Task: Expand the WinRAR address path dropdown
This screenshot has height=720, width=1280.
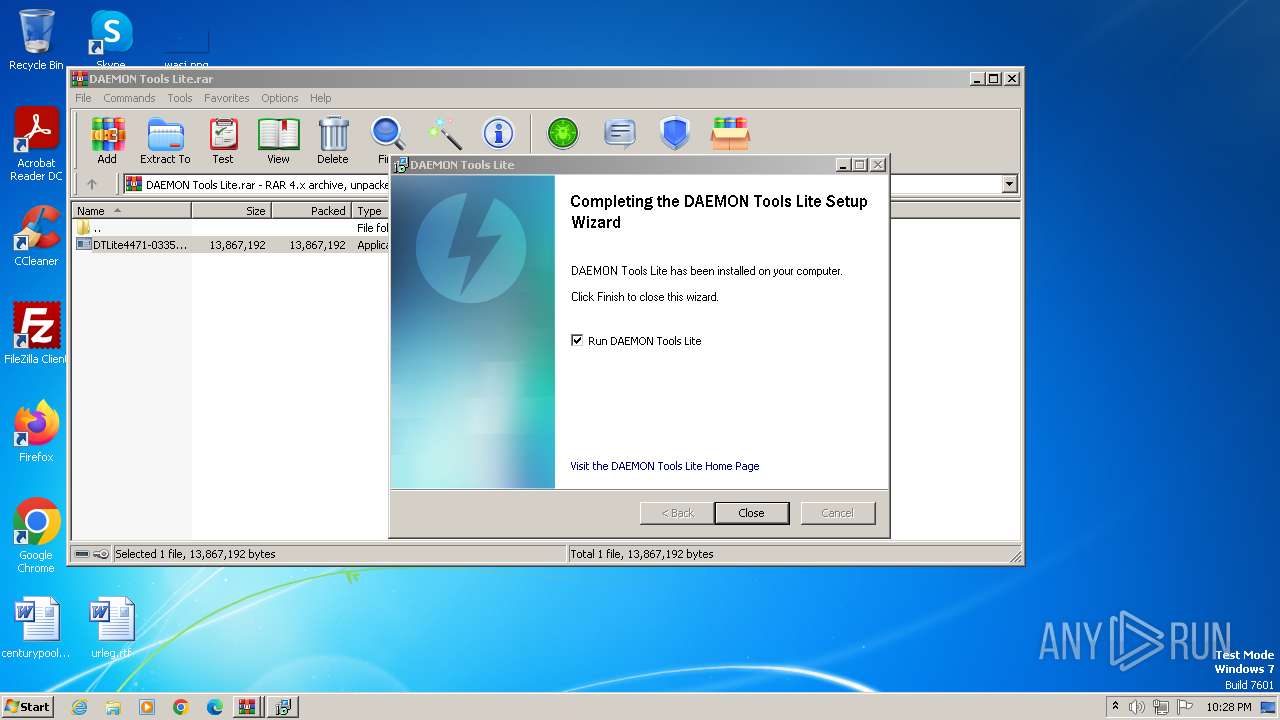Action: pos(1009,184)
